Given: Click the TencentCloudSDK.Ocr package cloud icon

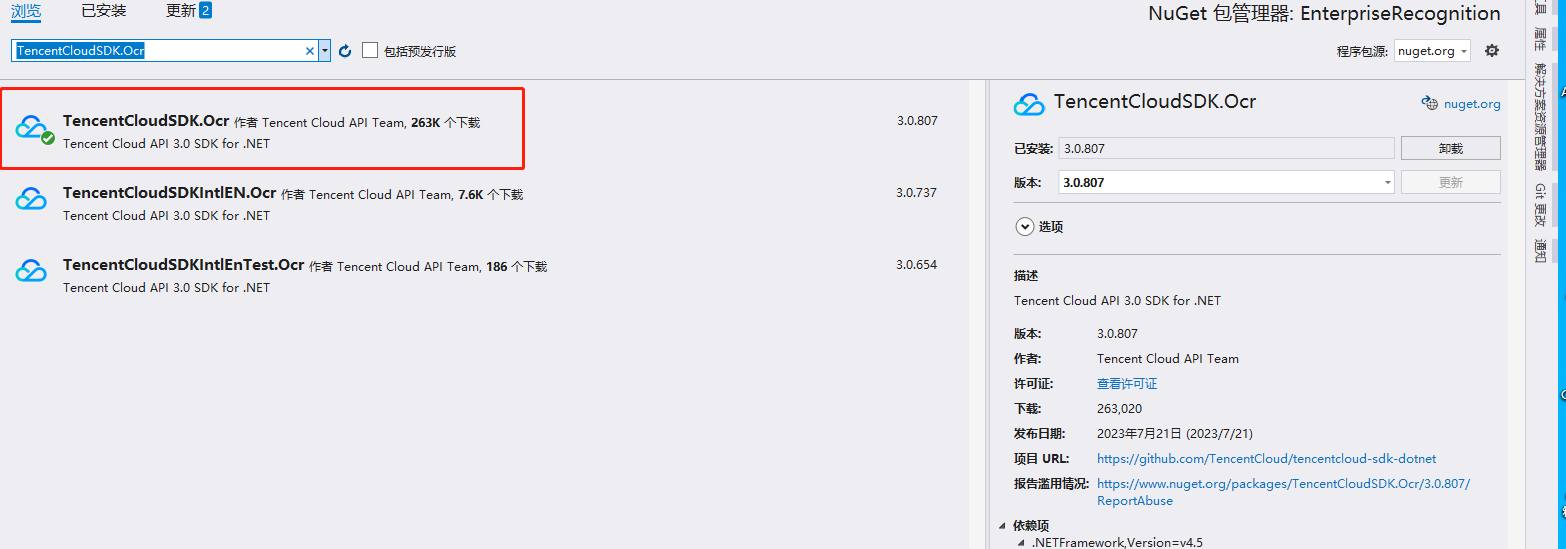Looking at the screenshot, I should coord(33,129).
